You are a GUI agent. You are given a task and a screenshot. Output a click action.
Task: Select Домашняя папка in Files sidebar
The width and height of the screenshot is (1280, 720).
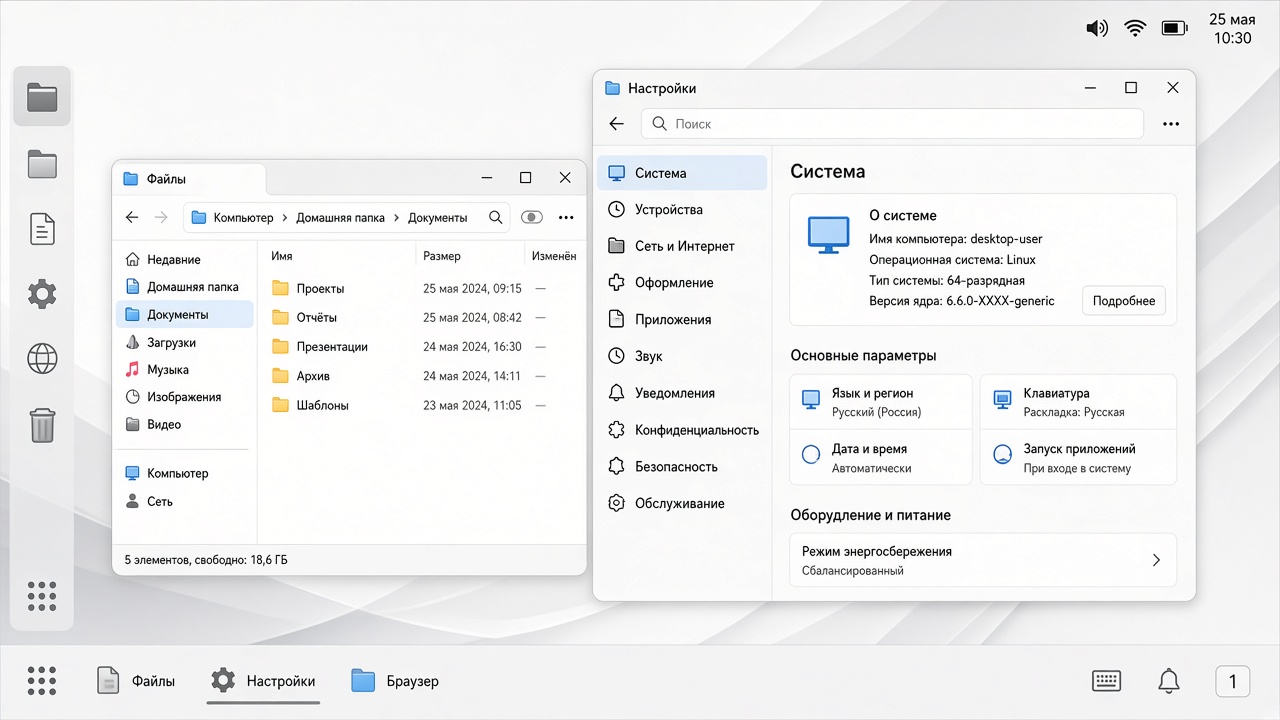pos(185,287)
